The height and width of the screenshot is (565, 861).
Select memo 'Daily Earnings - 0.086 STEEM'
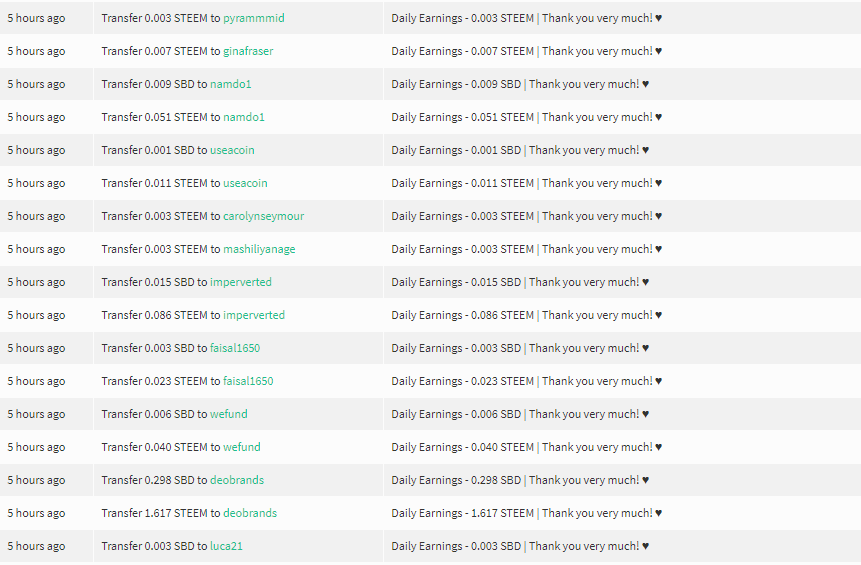point(462,315)
